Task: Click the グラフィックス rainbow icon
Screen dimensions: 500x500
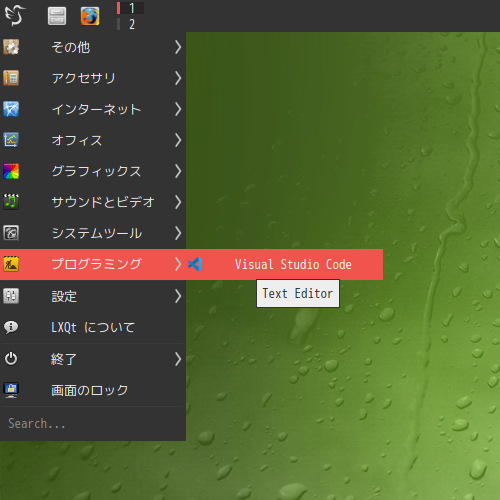Action: (11, 171)
